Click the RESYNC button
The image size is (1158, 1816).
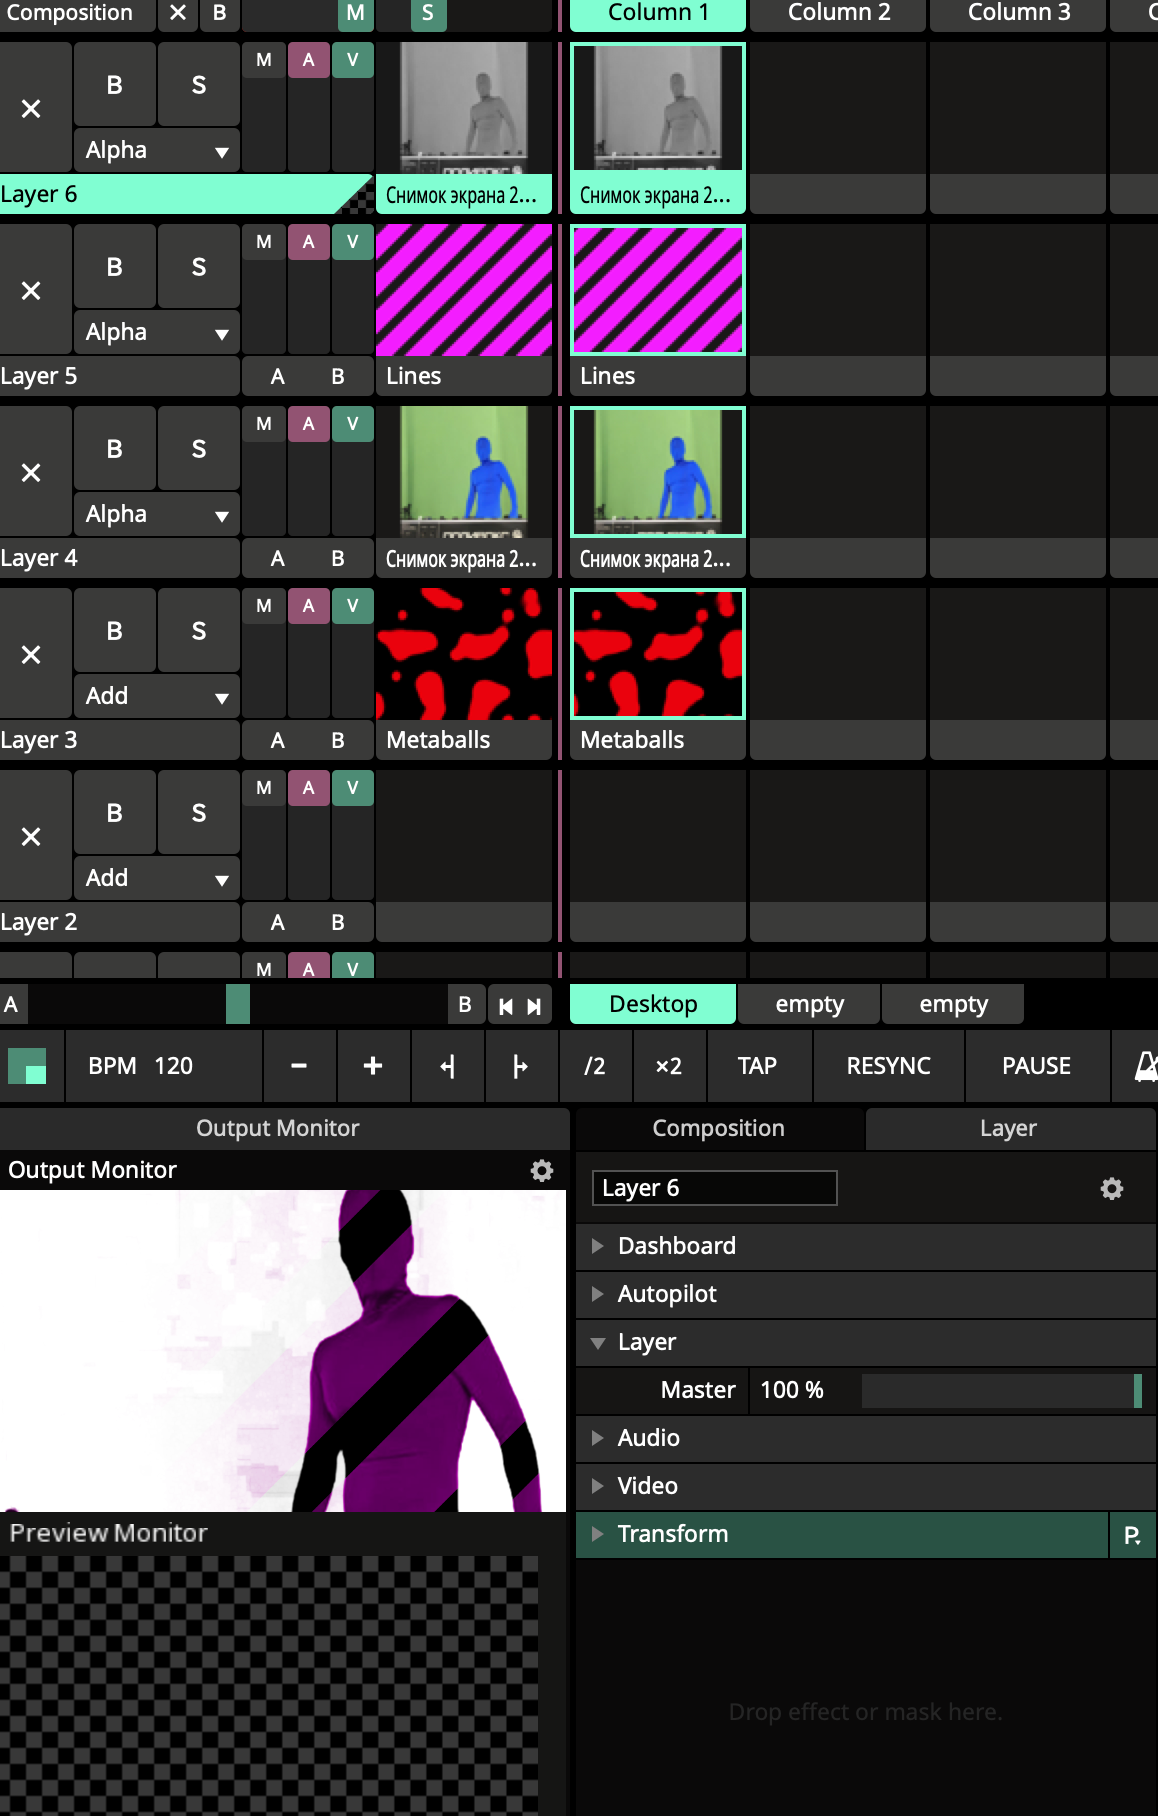coord(888,1066)
